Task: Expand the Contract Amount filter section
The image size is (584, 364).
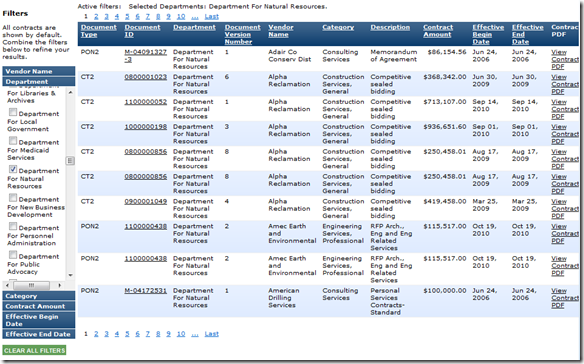Action: pyautogui.click(x=39, y=306)
